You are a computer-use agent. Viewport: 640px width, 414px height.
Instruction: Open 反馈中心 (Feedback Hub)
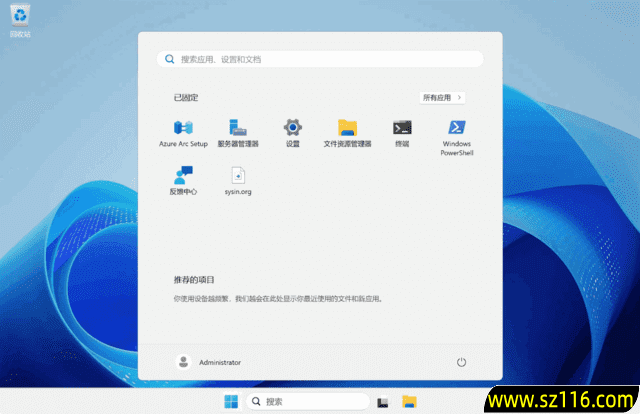click(x=183, y=176)
